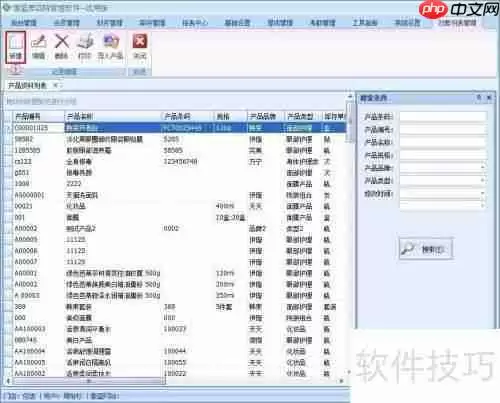Focus the first search panel input field
This screenshot has height=403, width=500.
443,116
